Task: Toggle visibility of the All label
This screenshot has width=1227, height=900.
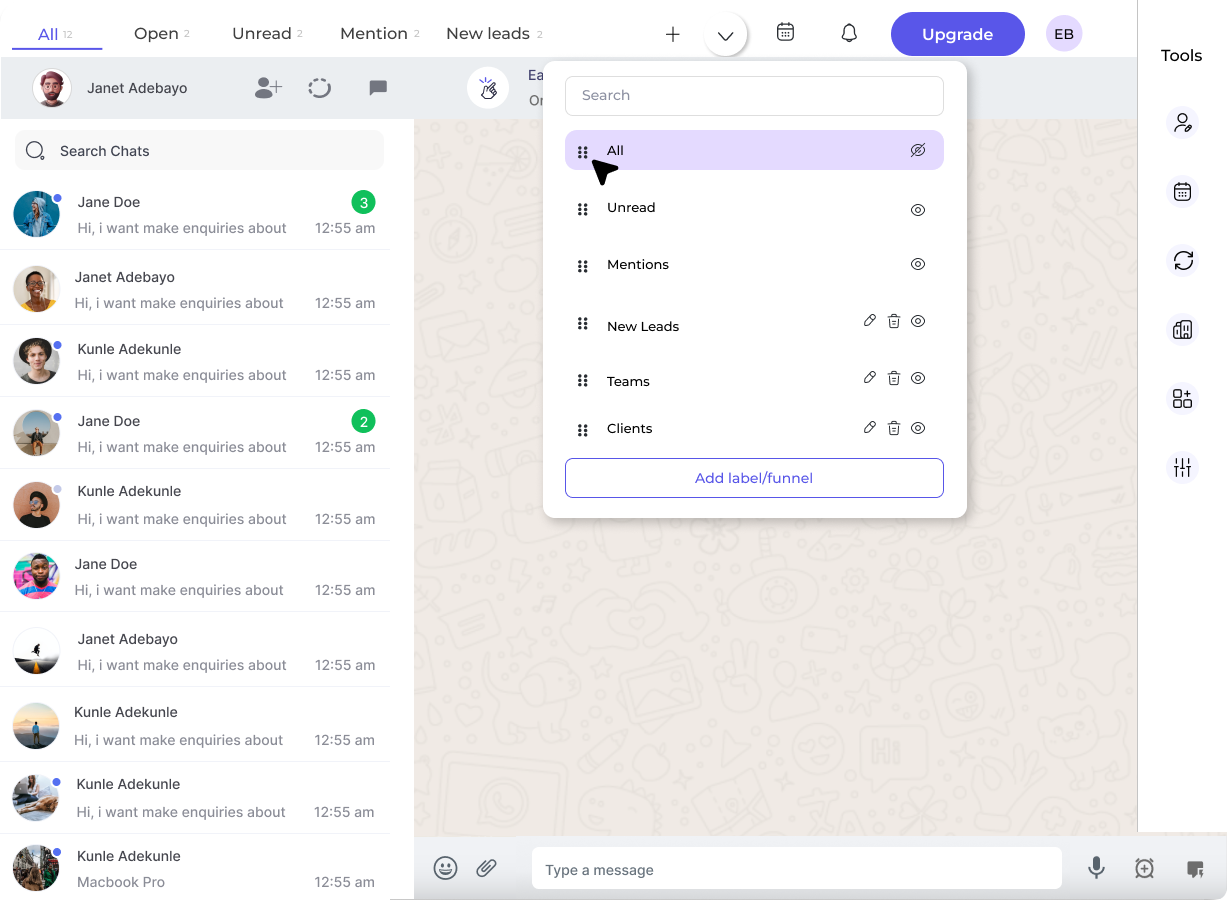Action: (918, 150)
